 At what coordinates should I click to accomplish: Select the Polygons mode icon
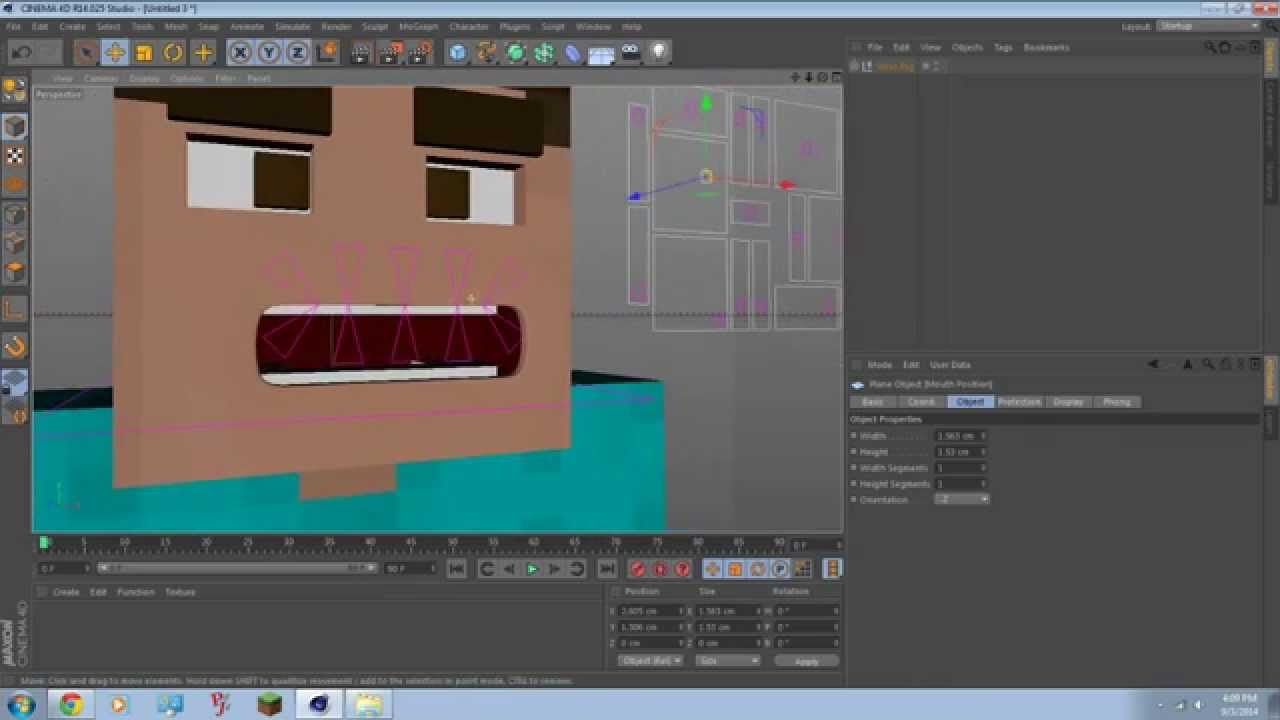pyautogui.click(x=14, y=272)
